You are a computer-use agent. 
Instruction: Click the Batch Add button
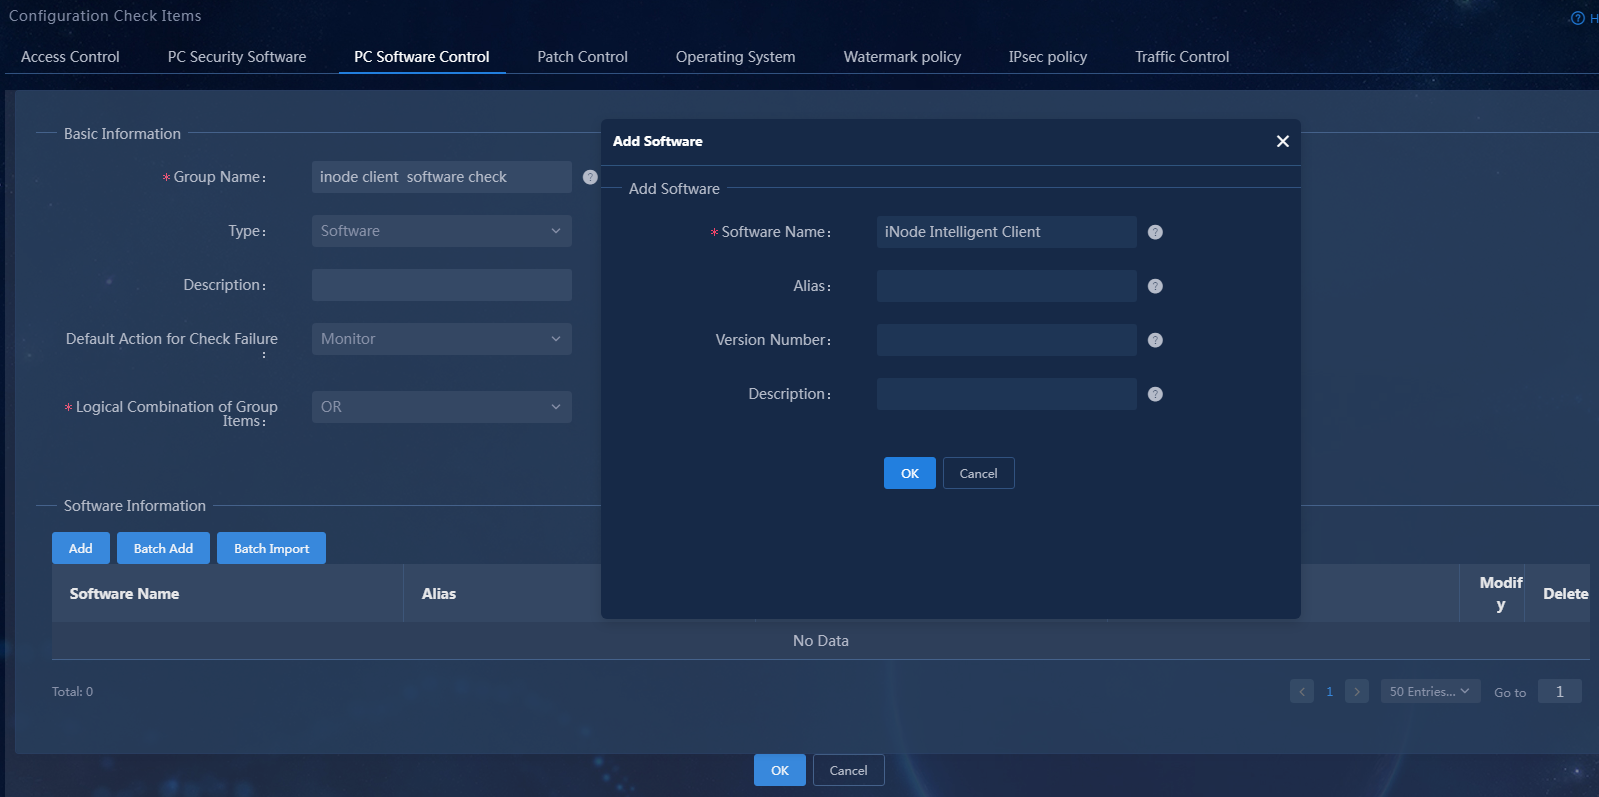(x=164, y=548)
